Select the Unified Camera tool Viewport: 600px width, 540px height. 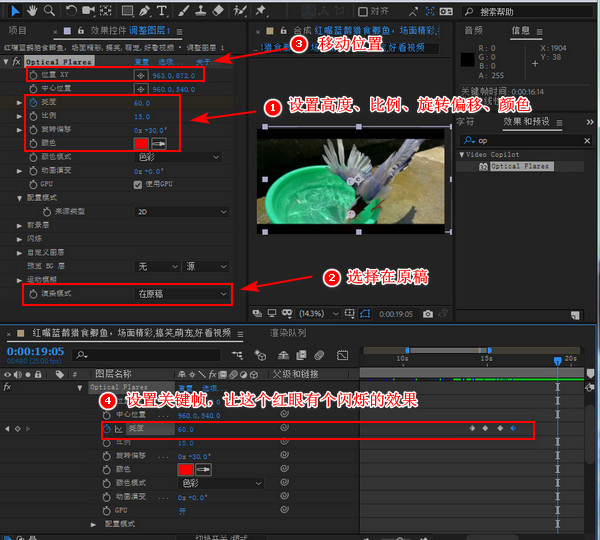pyautogui.click(x=88, y=11)
